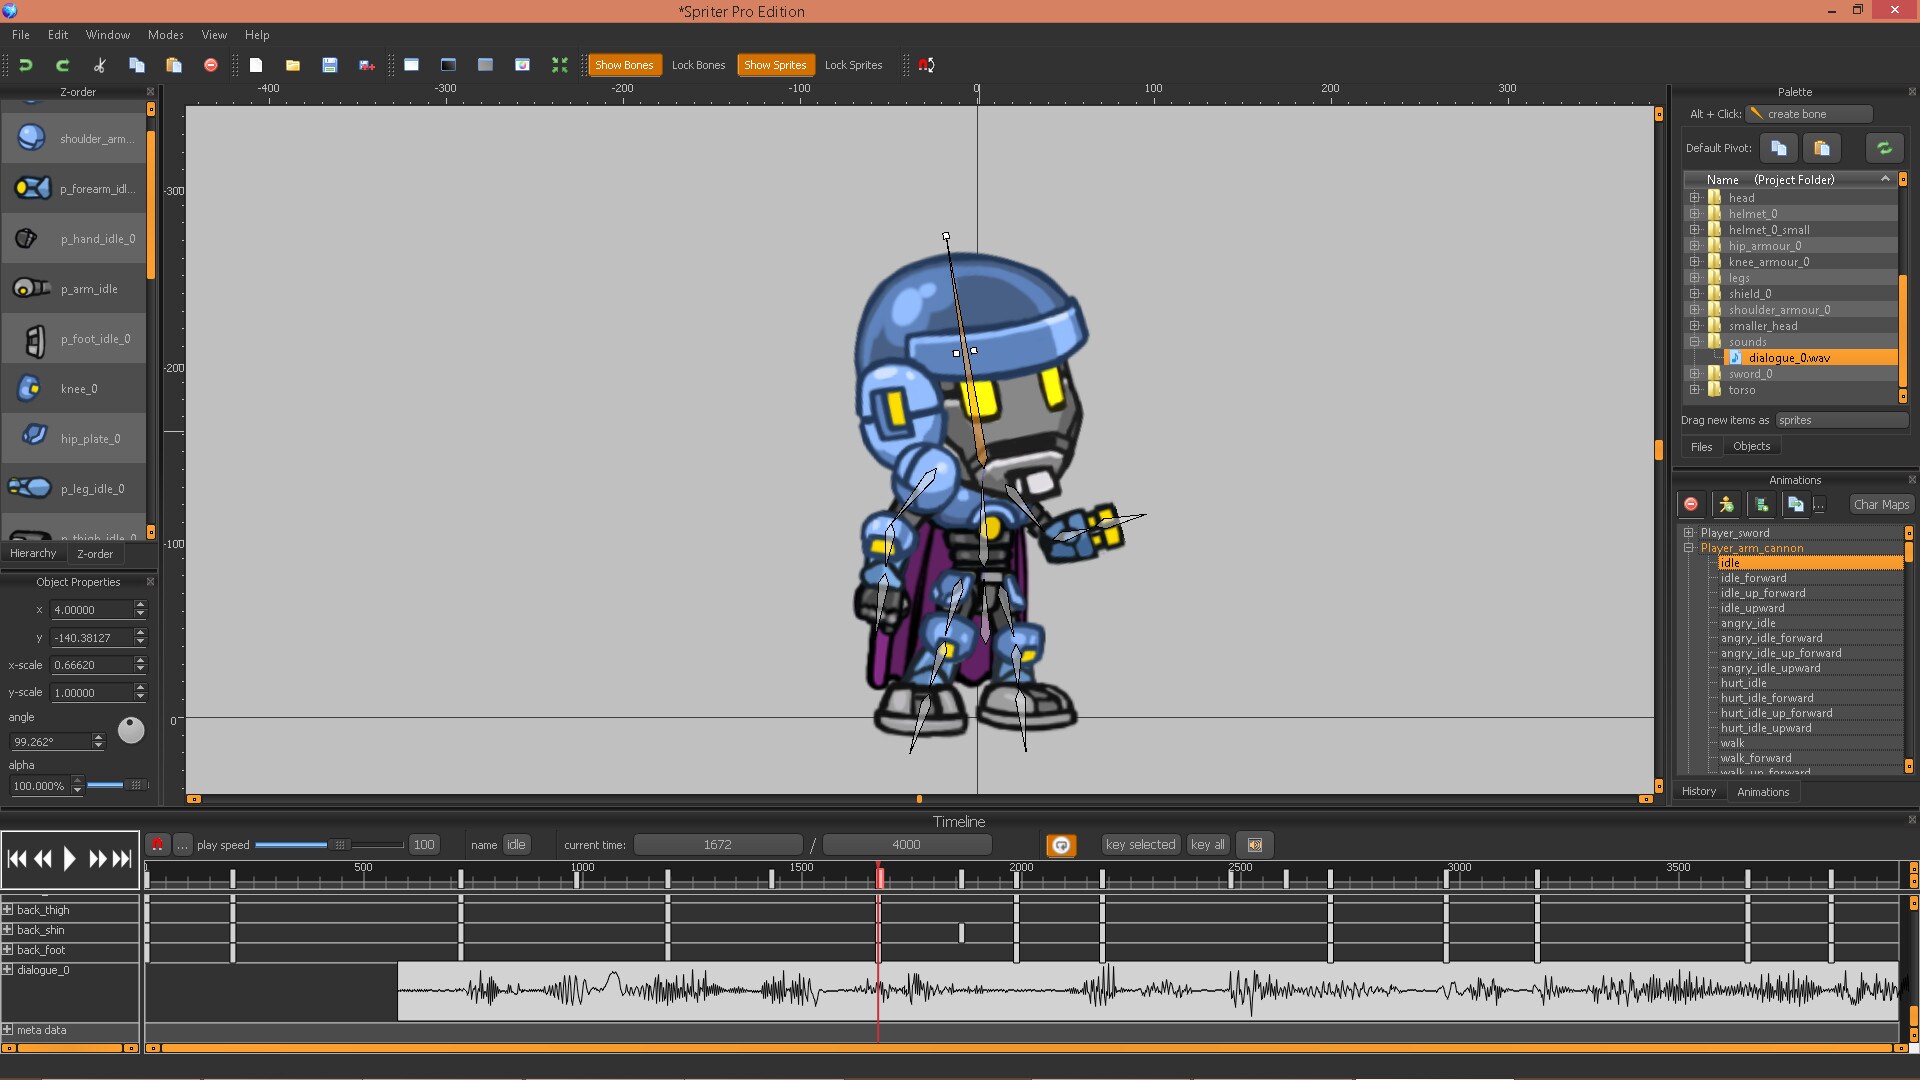
Task: Switch to History tab in bottom panel
Action: pyautogui.click(x=1701, y=790)
